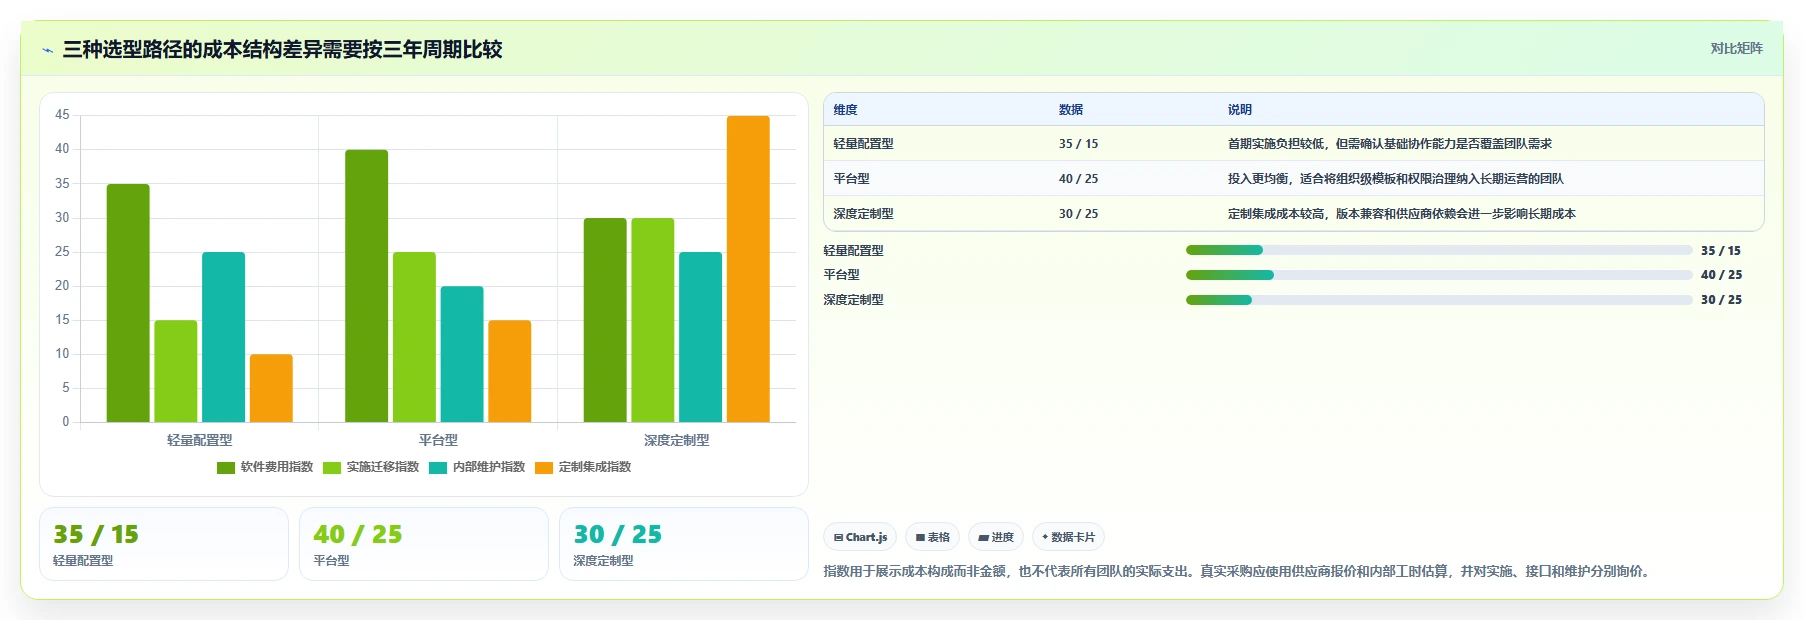1804x620 pixels.
Task: Toggle the 定制集成指数 legend item
Action: [x=583, y=467]
